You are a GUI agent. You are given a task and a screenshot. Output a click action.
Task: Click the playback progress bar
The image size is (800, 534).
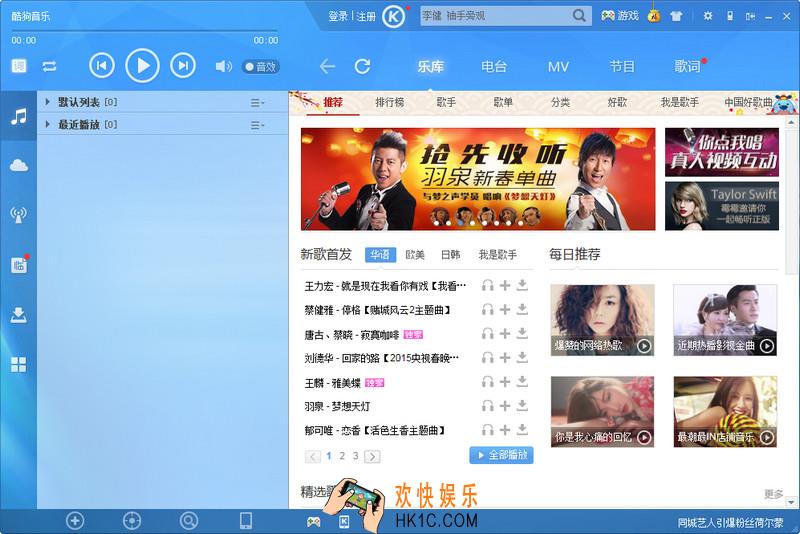(x=144, y=32)
